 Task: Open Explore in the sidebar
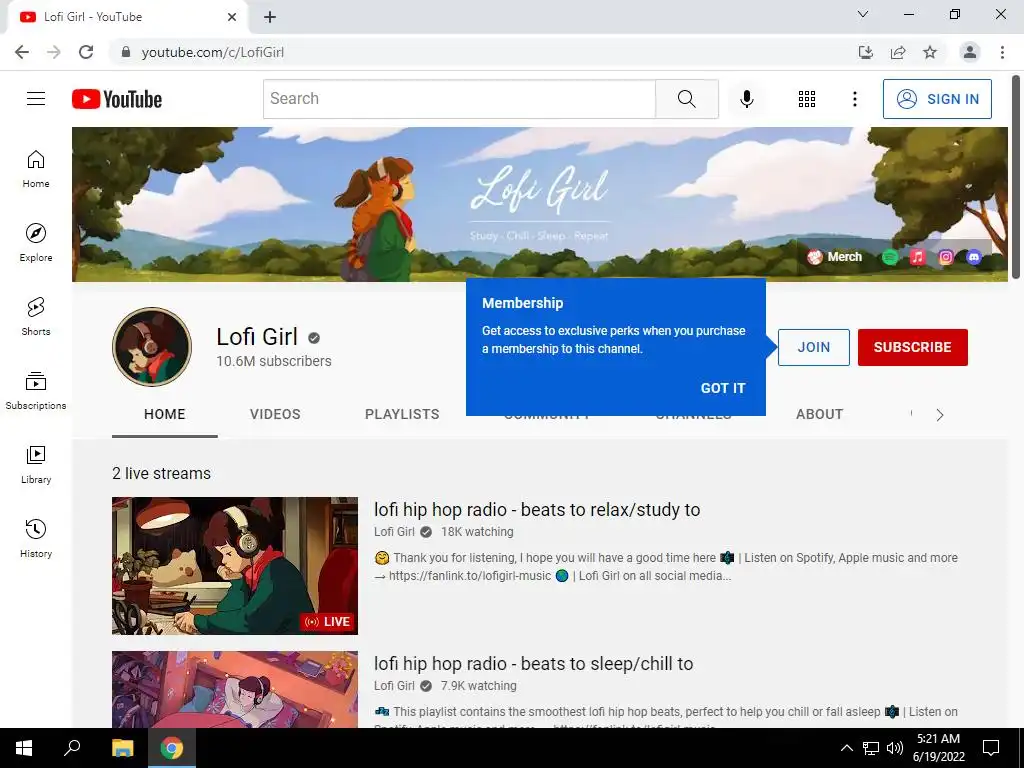pyautogui.click(x=36, y=243)
